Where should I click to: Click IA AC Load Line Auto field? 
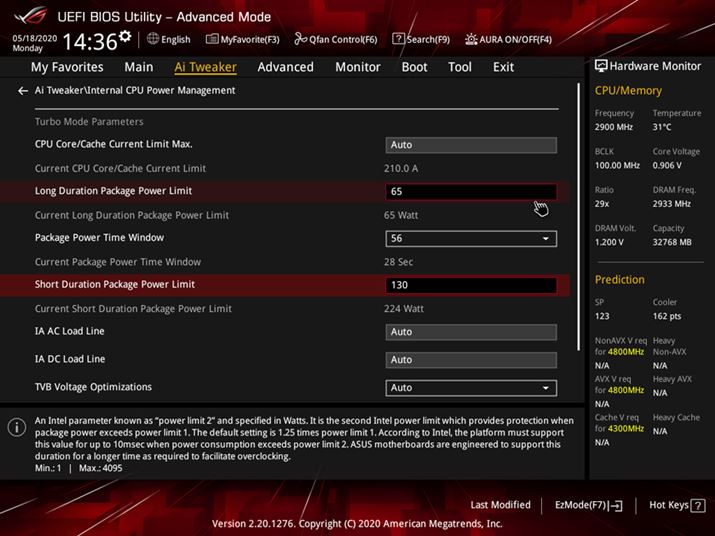471,332
